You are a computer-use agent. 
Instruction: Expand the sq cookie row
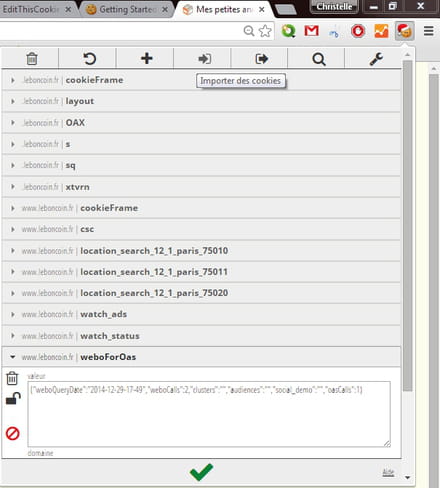[x=201, y=165]
